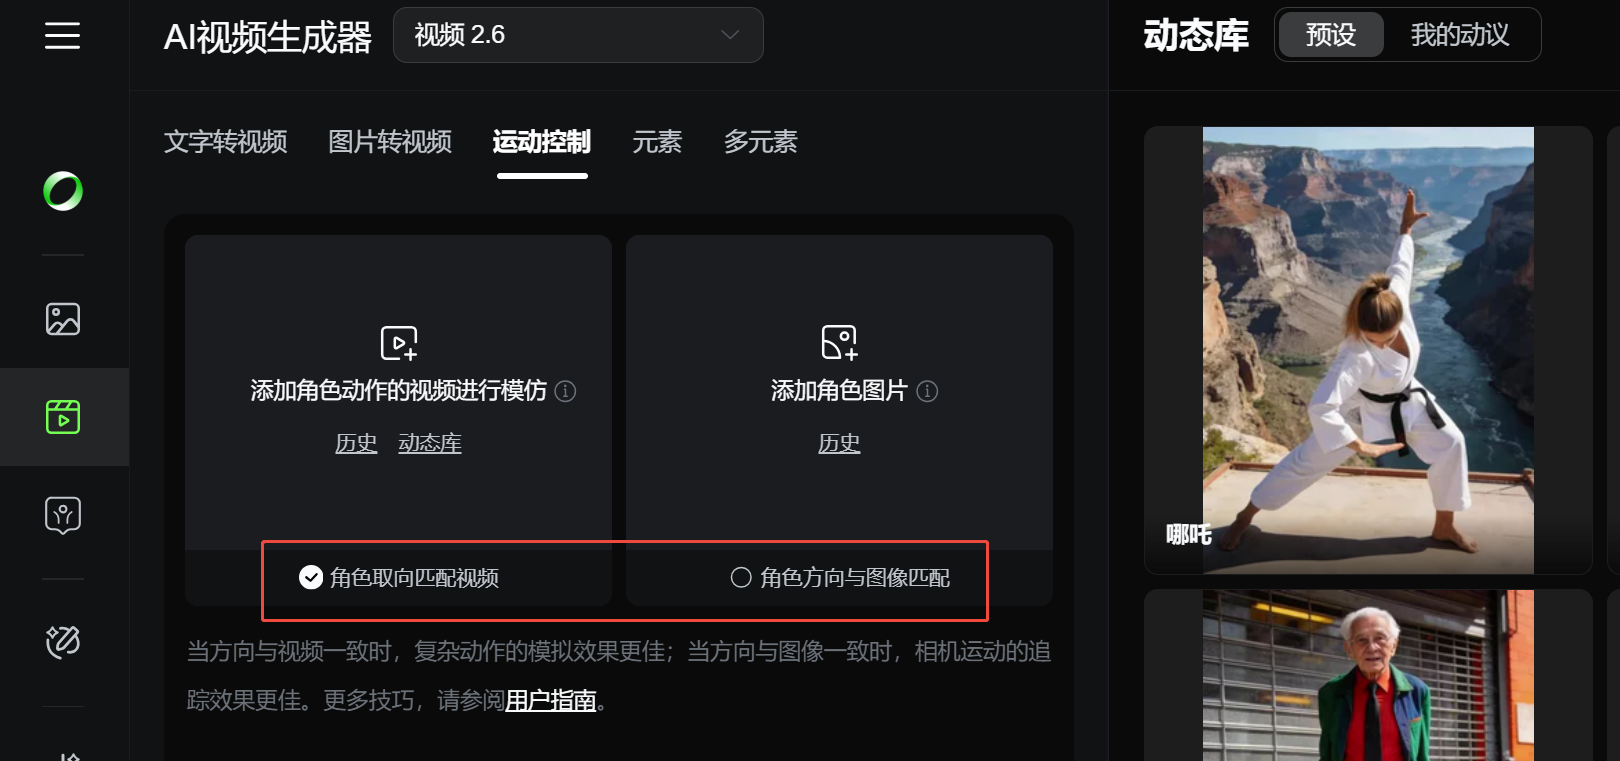Open the 用户指南 link
Image resolution: width=1620 pixels, height=761 pixels.
pos(551,700)
